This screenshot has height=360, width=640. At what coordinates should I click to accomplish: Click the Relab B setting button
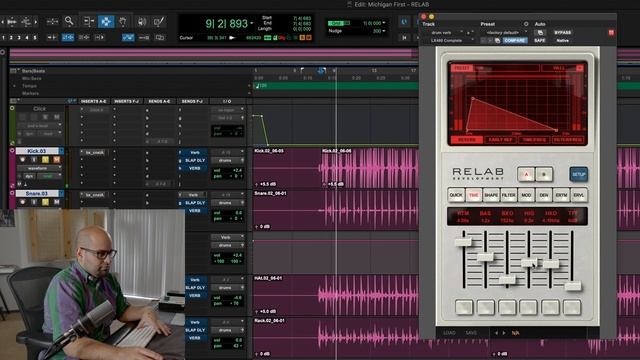click(544, 174)
